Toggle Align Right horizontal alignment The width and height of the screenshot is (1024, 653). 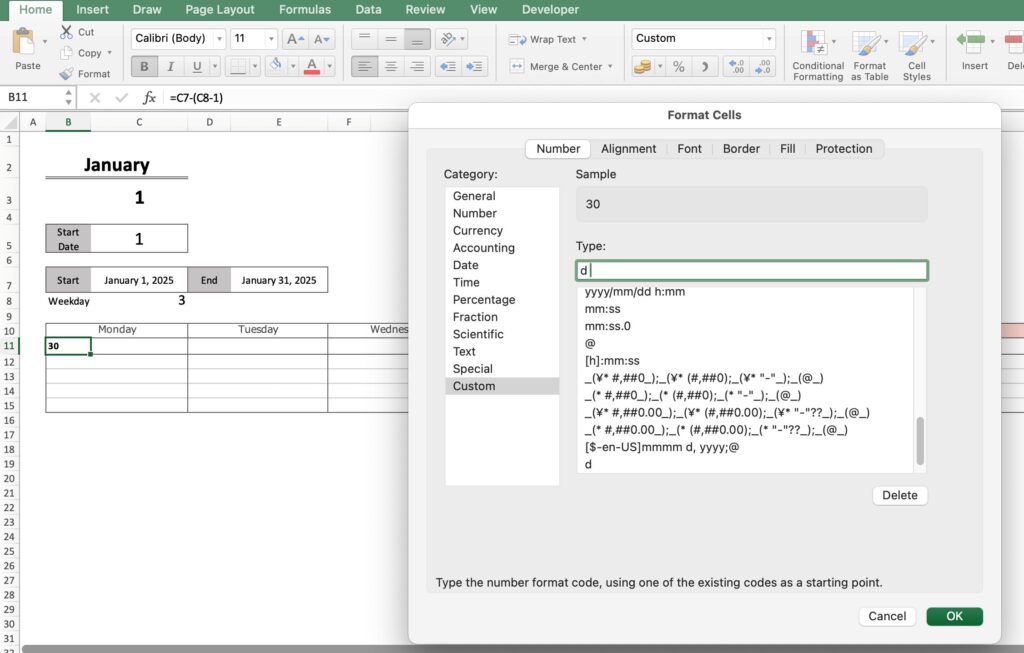[417, 66]
